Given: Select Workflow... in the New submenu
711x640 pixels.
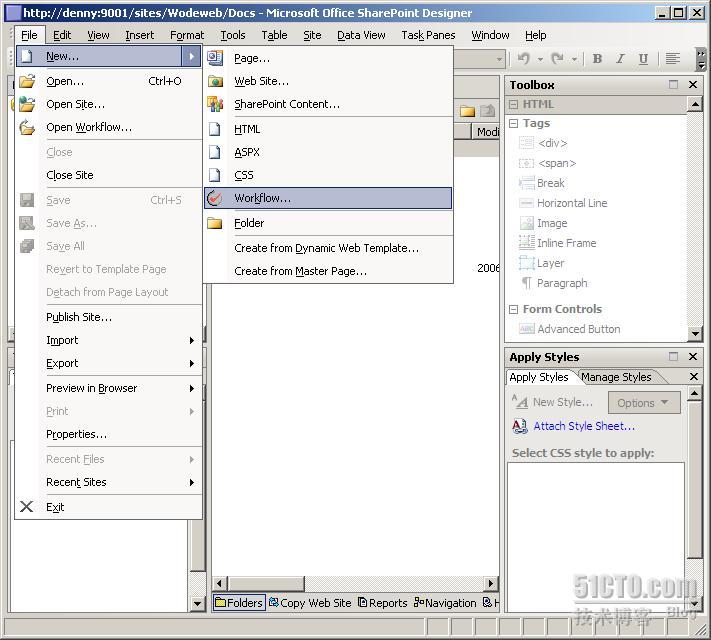Looking at the screenshot, I should click(x=328, y=198).
